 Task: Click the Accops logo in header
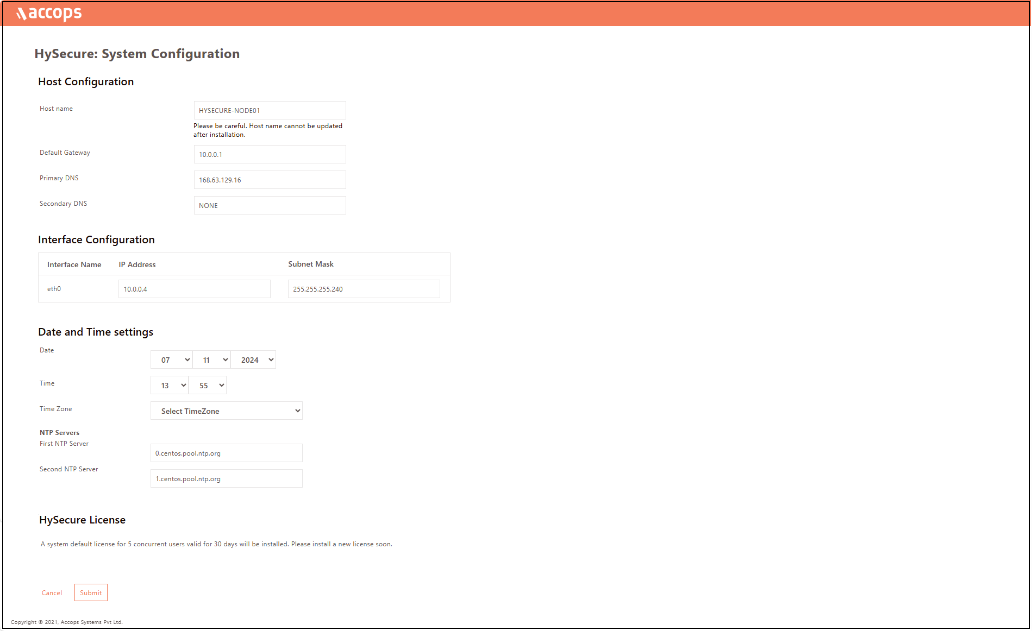click(x=49, y=13)
